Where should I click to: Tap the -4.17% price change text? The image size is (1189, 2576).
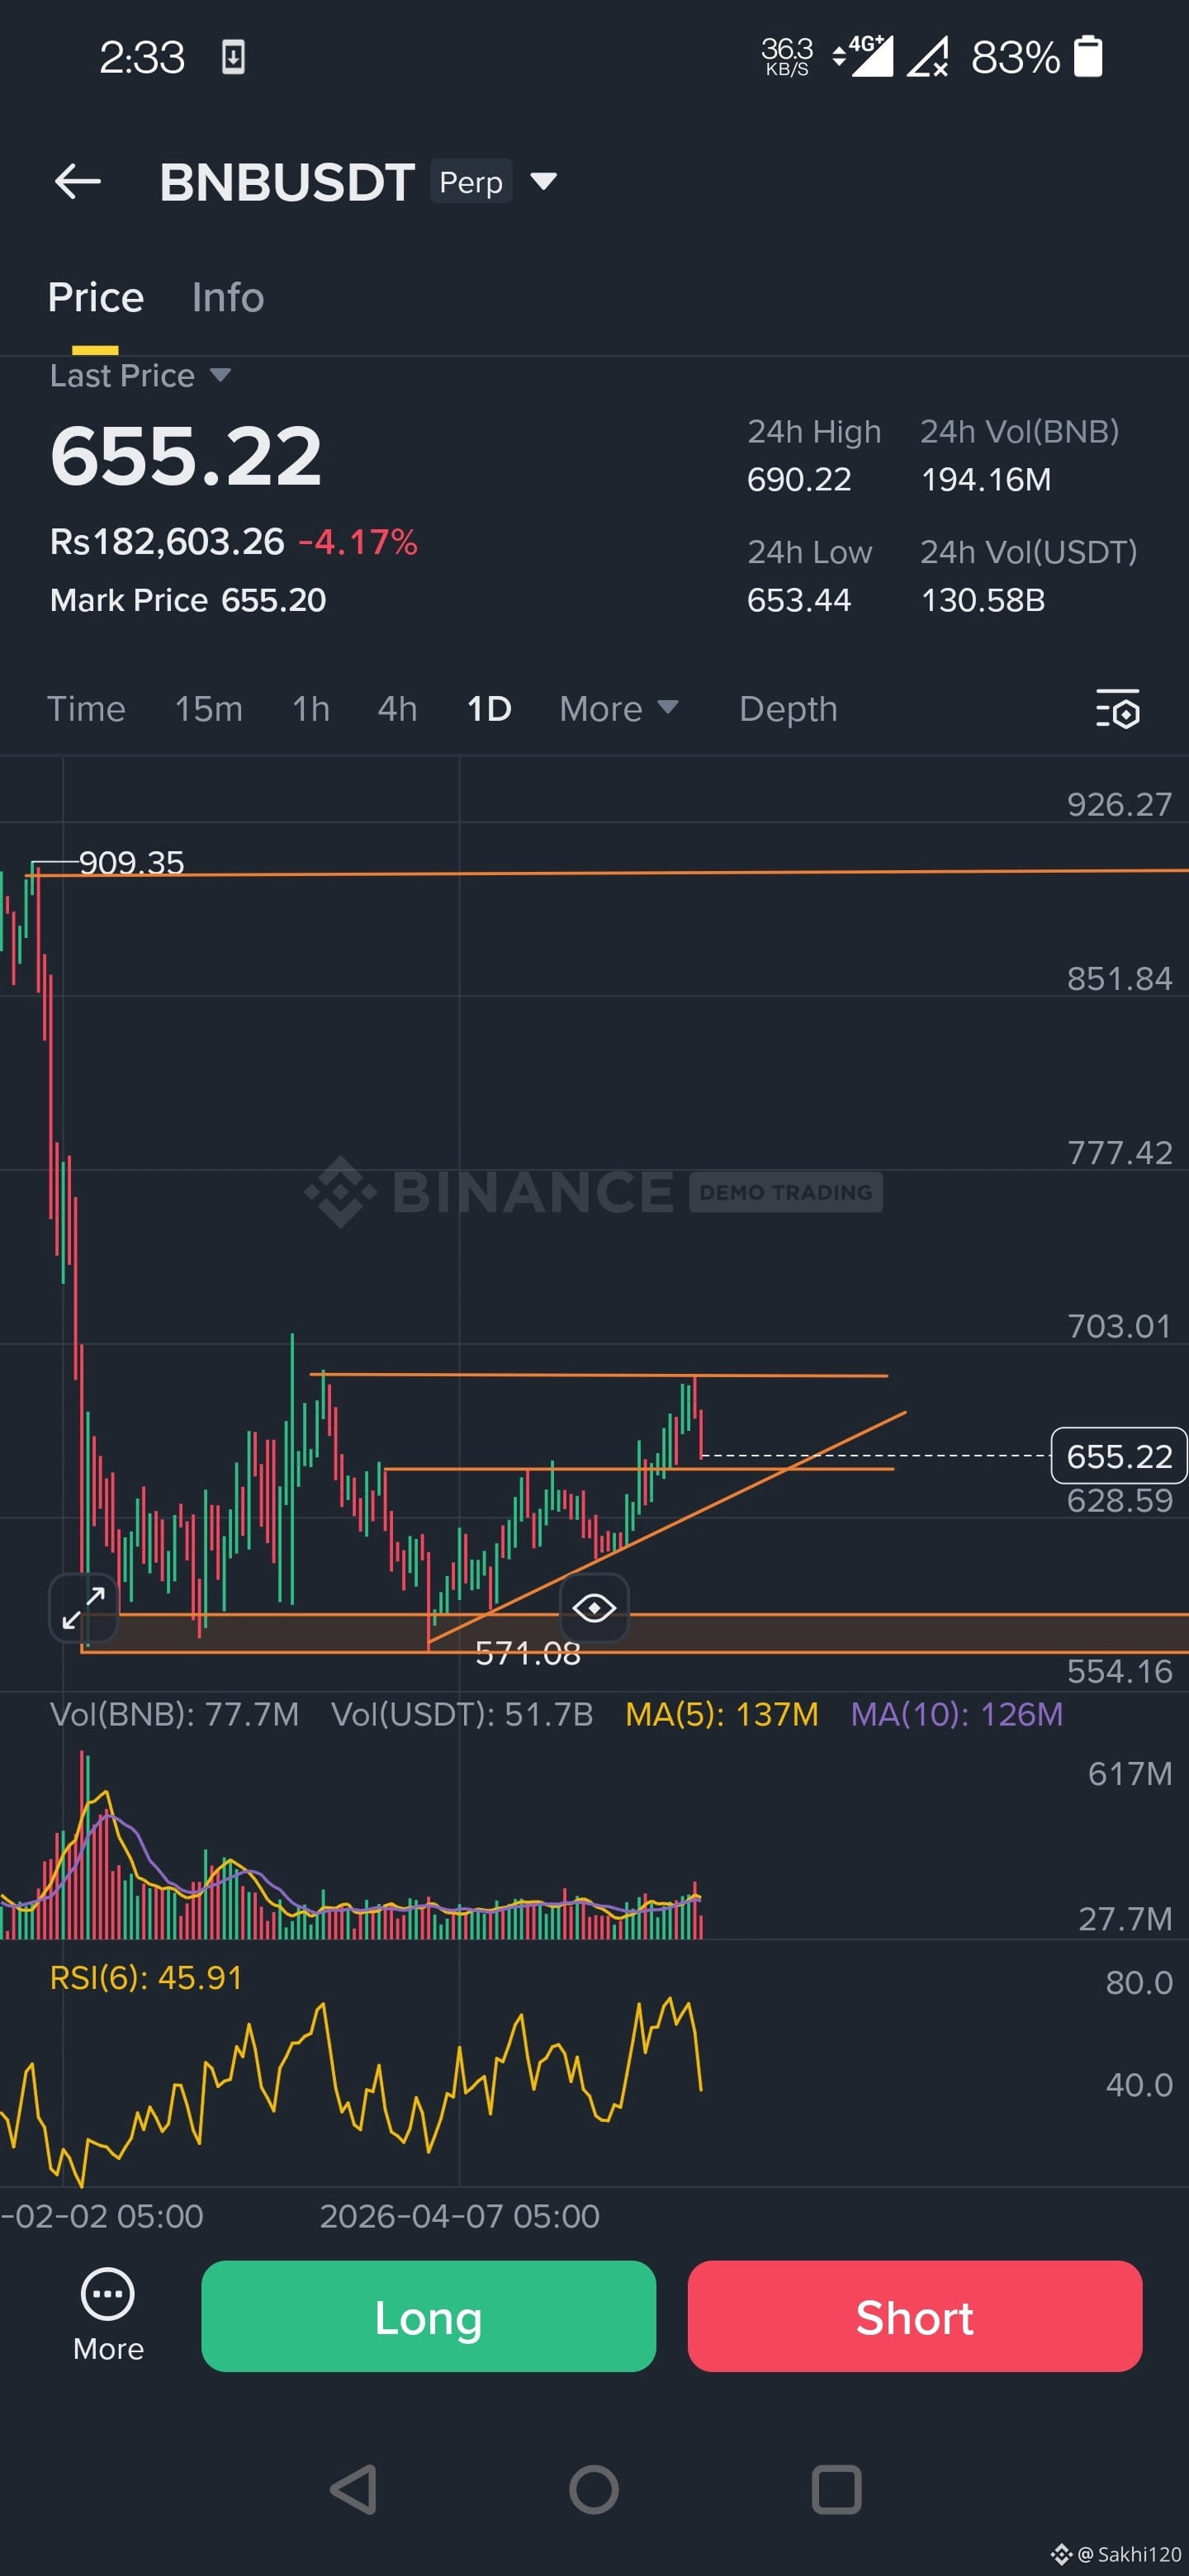358,542
